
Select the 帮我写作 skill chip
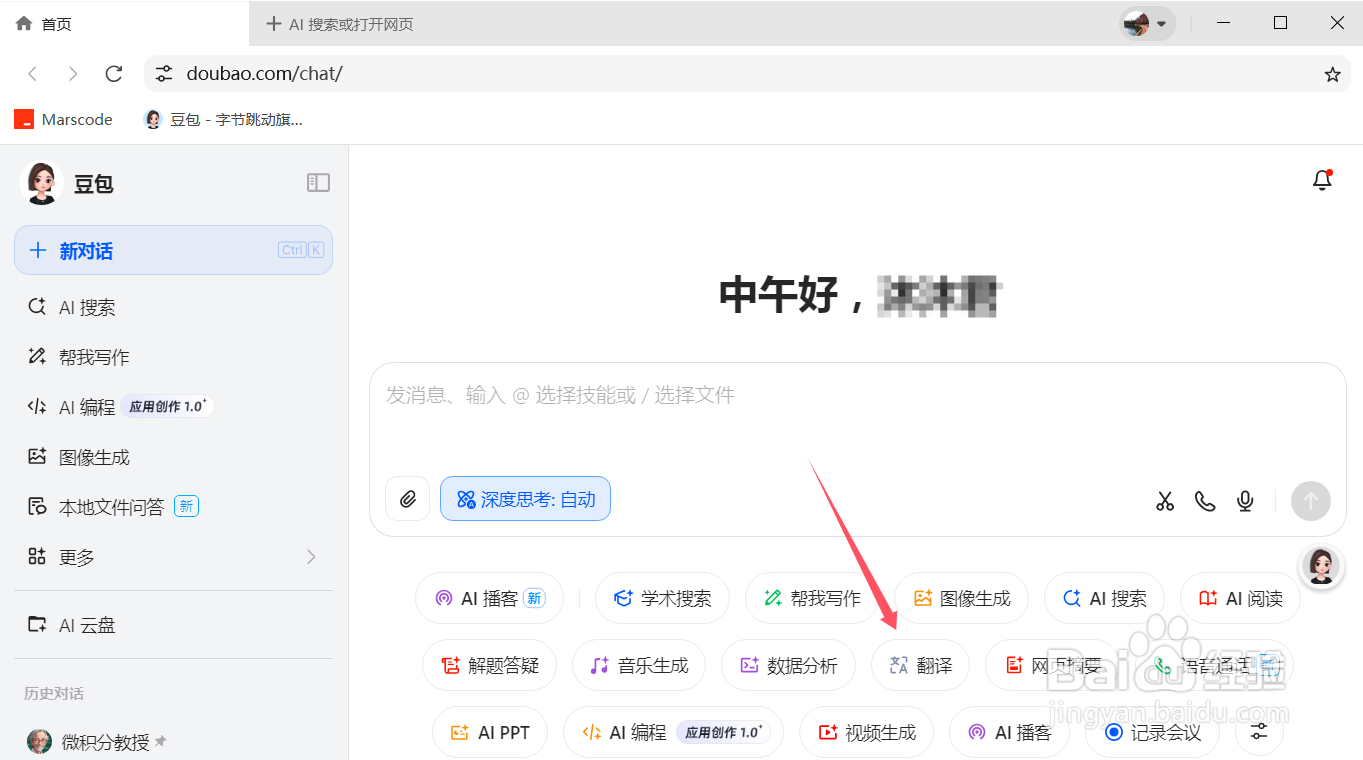[x=812, y=599]
